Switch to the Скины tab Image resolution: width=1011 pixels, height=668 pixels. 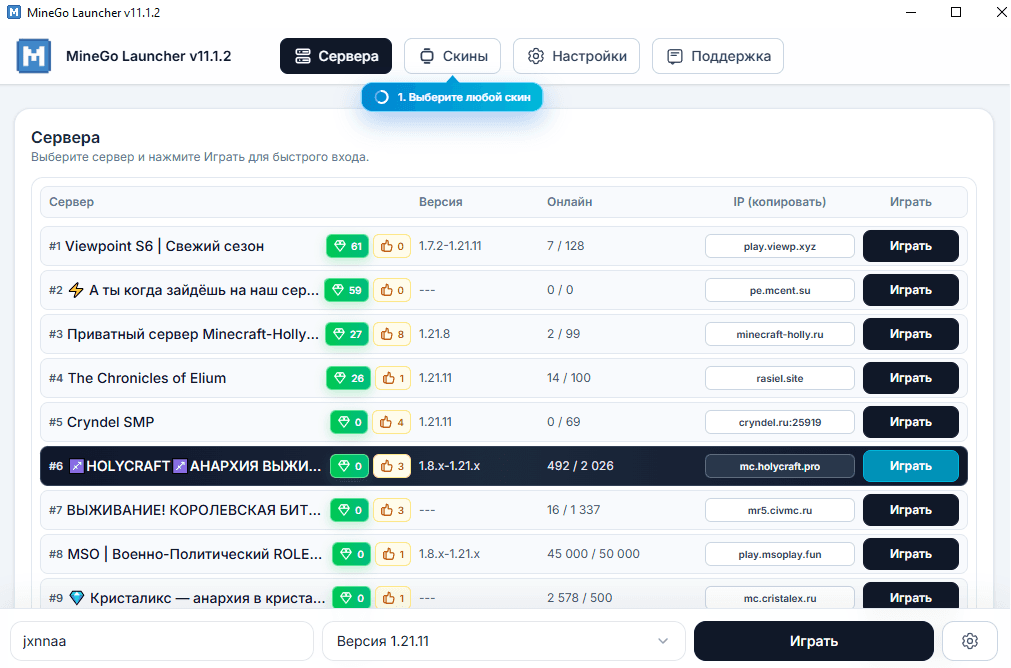click(452, 56)
